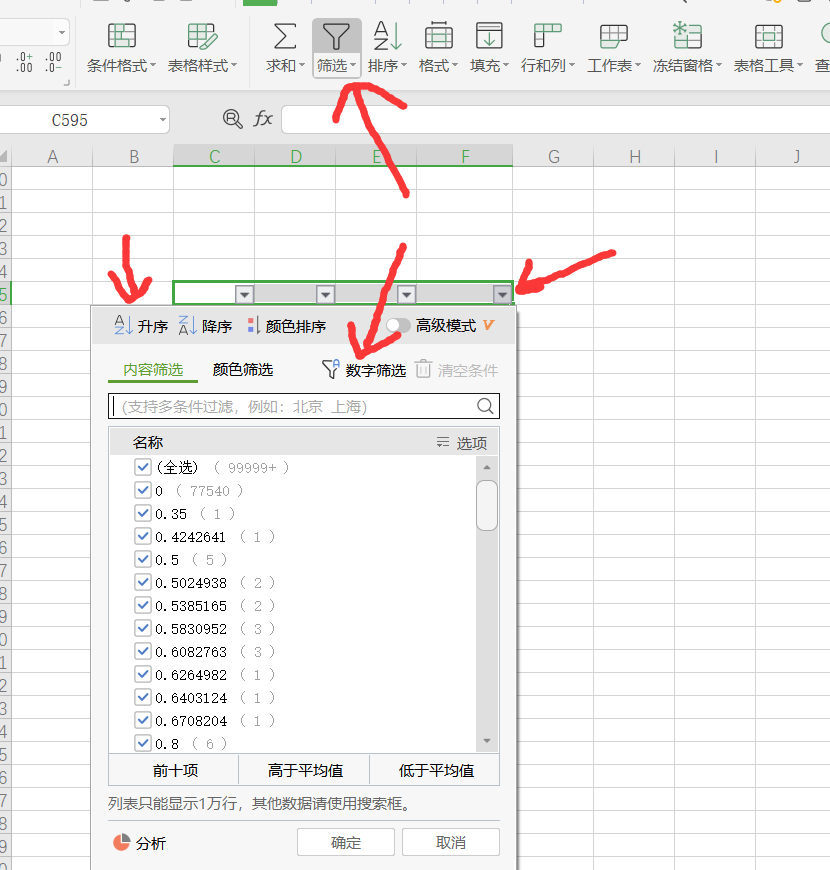Uncheck the 0.6403124 checkbox
Image resolution: width=830 pixels, height=870 pixels.
(143, 697)
